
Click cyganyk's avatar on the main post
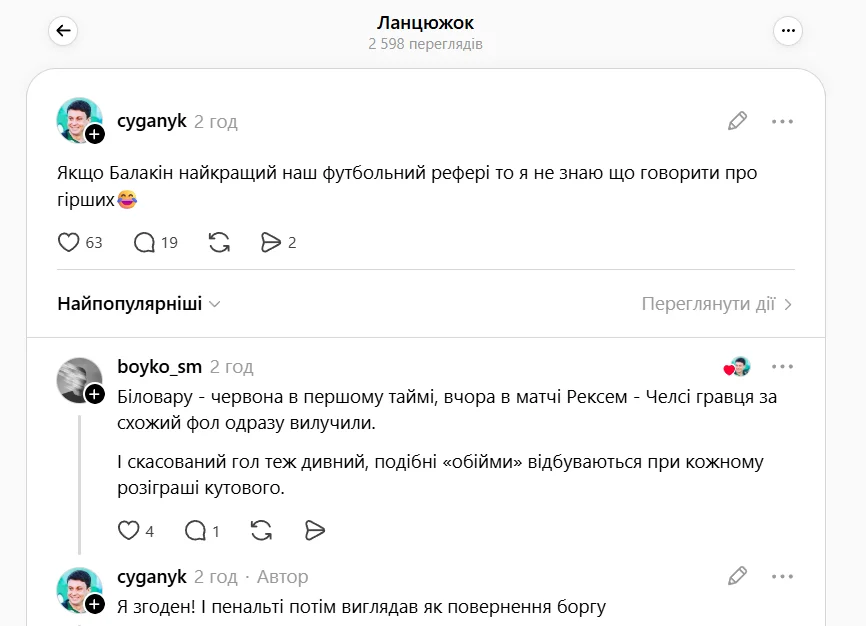pos(78,120)
